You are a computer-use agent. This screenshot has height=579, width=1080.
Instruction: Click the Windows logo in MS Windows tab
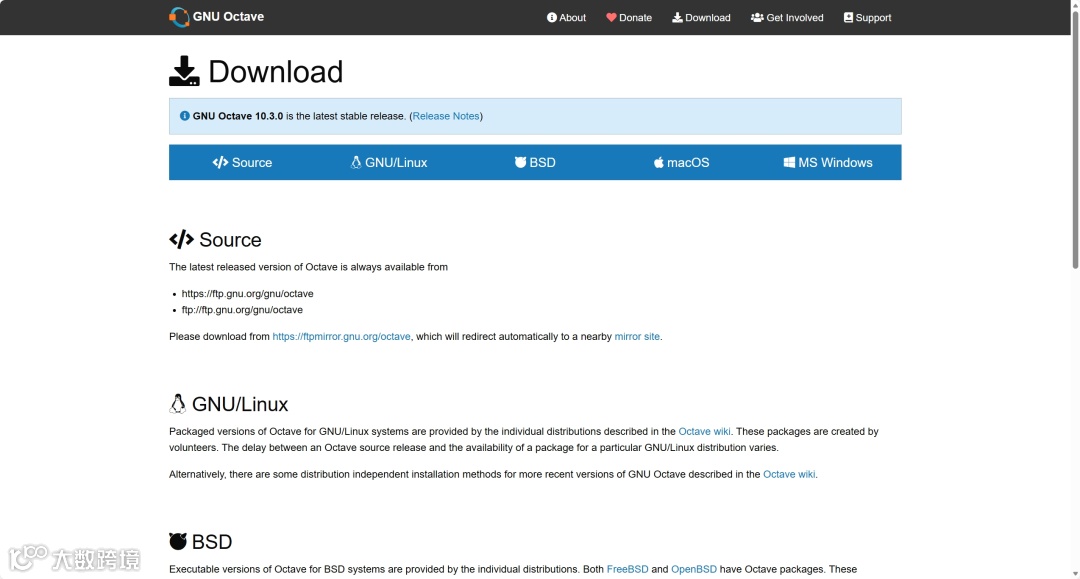tap(789, 162)
